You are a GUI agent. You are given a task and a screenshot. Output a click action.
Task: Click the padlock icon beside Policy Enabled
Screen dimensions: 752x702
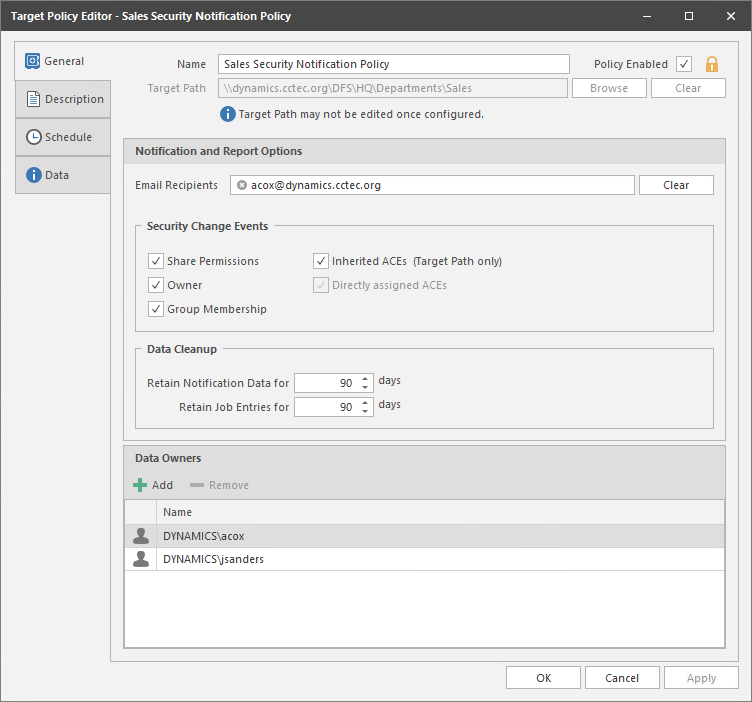(x=712, y=64)
